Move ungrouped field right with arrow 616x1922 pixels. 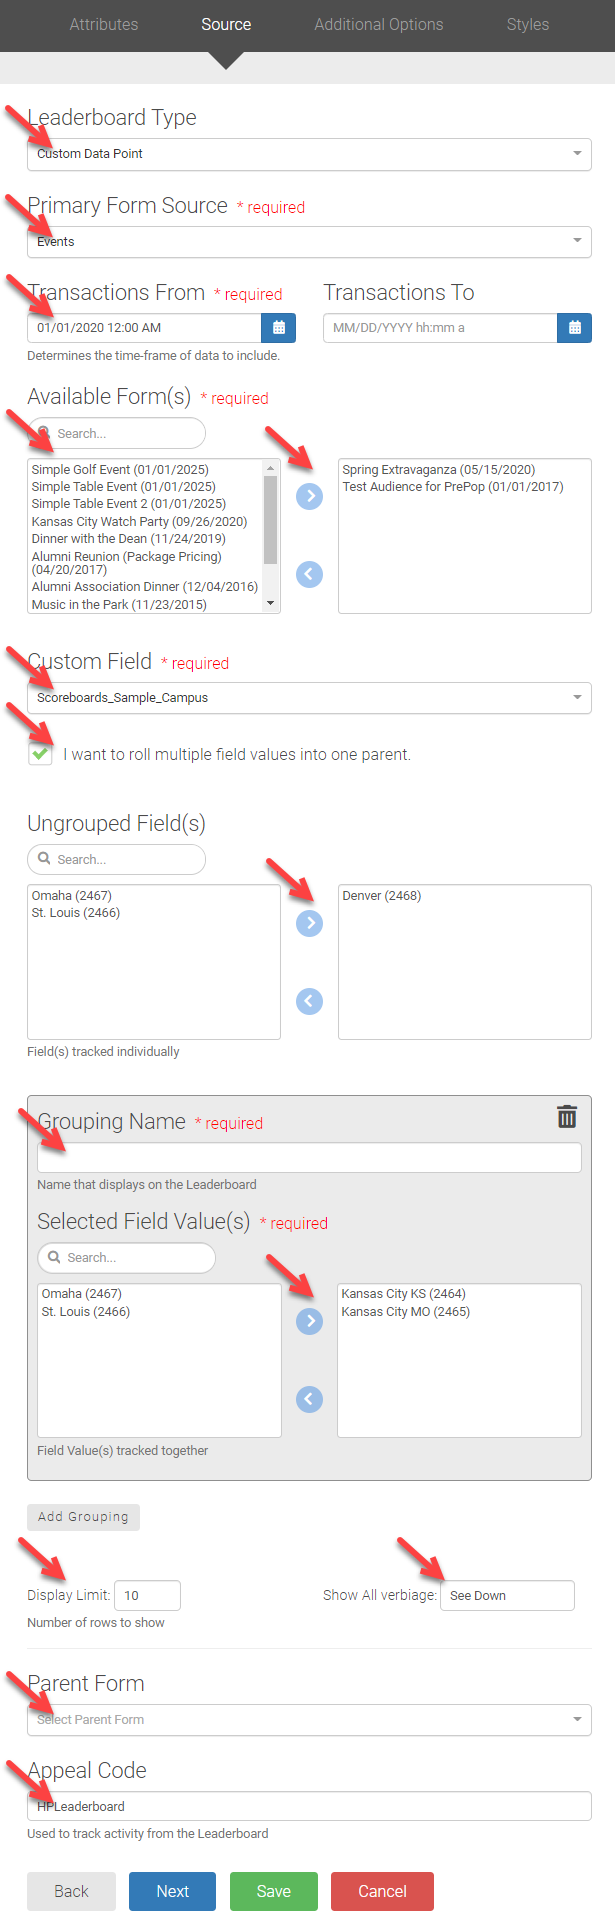(310, 923)
